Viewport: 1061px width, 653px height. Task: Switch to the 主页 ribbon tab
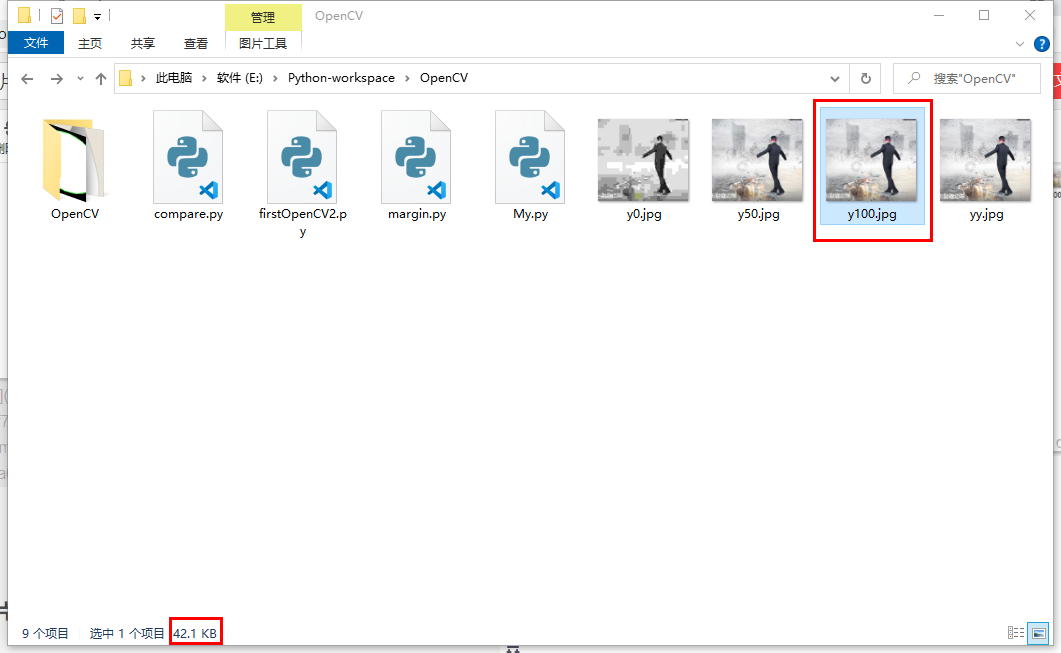[89, 43]
